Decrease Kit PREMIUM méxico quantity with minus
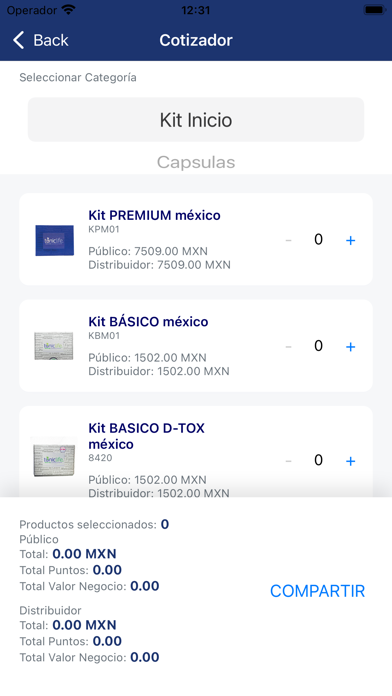The height and width of the screenshot is (696, 392). tap(288, 240)
